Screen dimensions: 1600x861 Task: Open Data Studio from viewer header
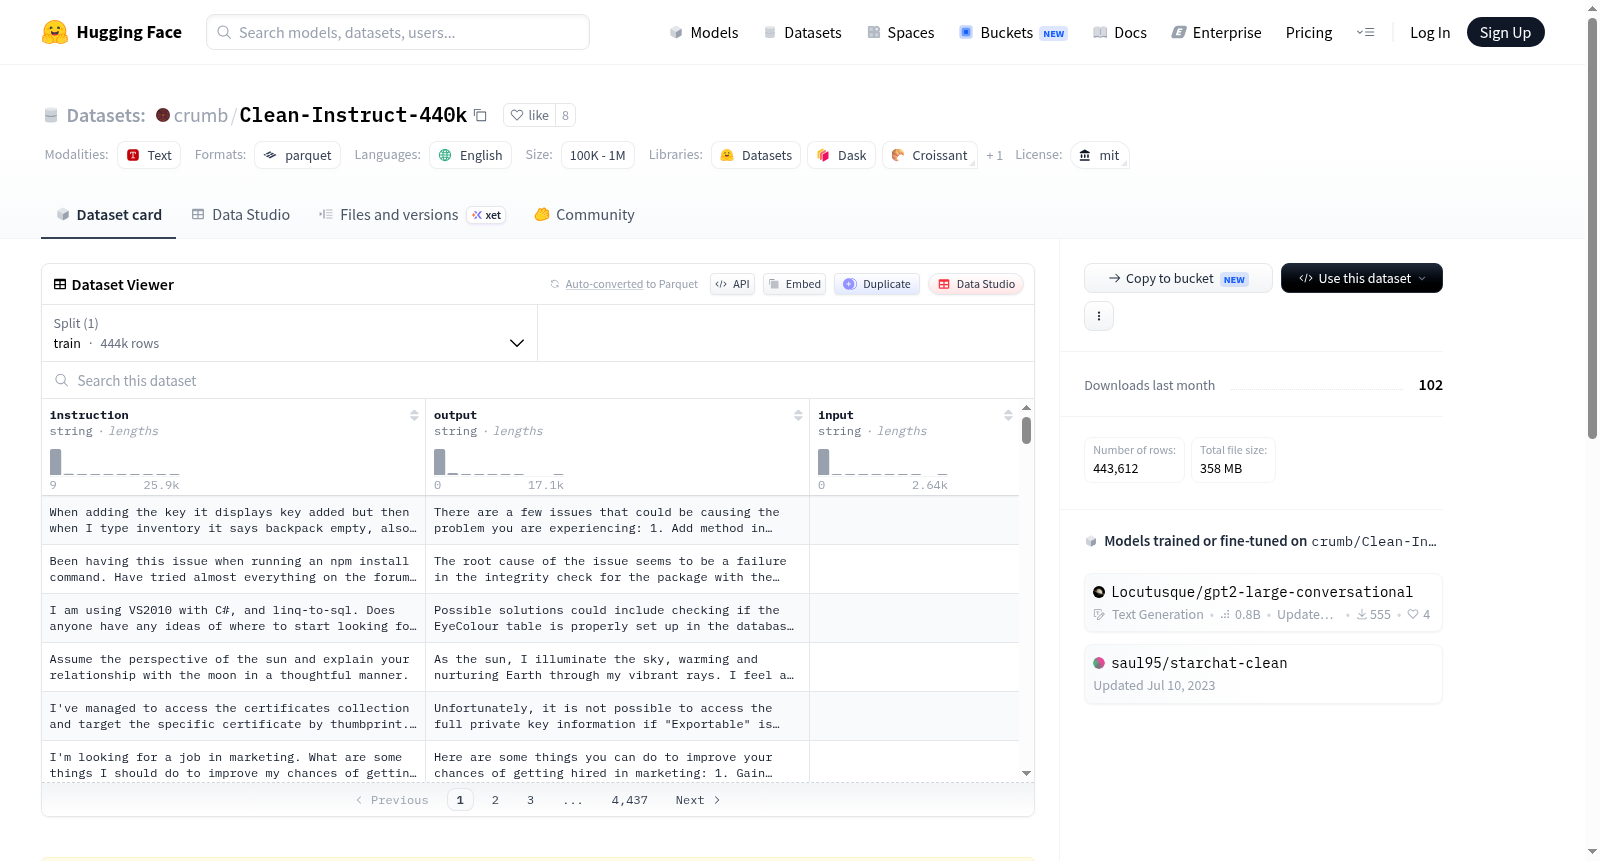pyautogui.click(x=975, y=284)
